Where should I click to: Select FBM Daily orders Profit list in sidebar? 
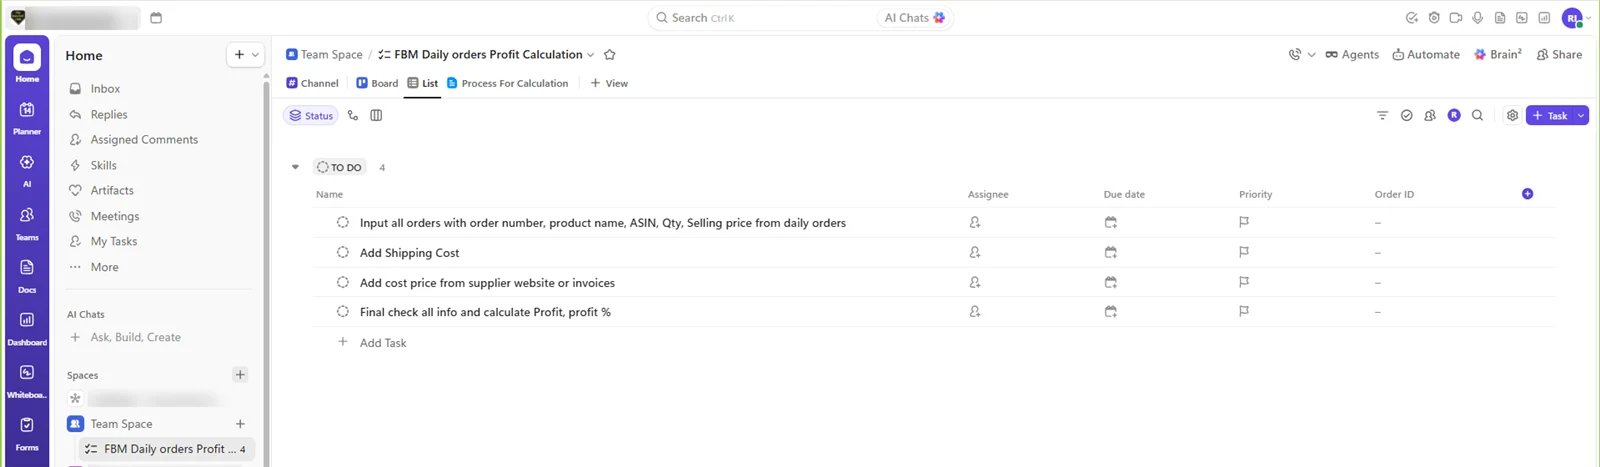165,449
